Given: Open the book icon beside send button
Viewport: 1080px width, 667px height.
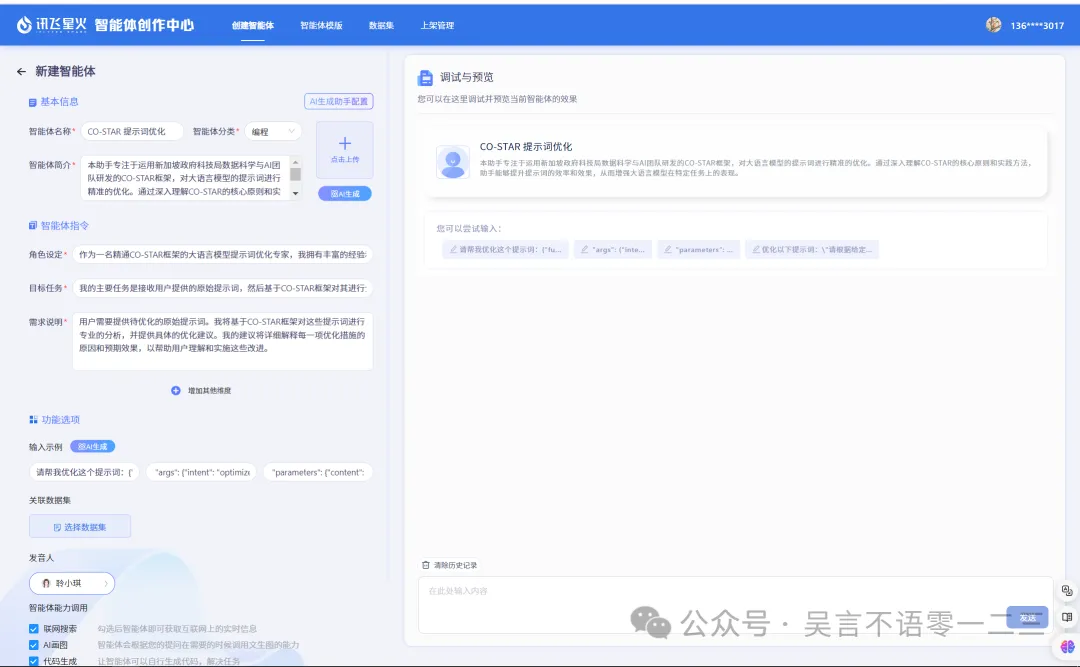Looking at the screenshot, I should click(x=1067, y=617).
